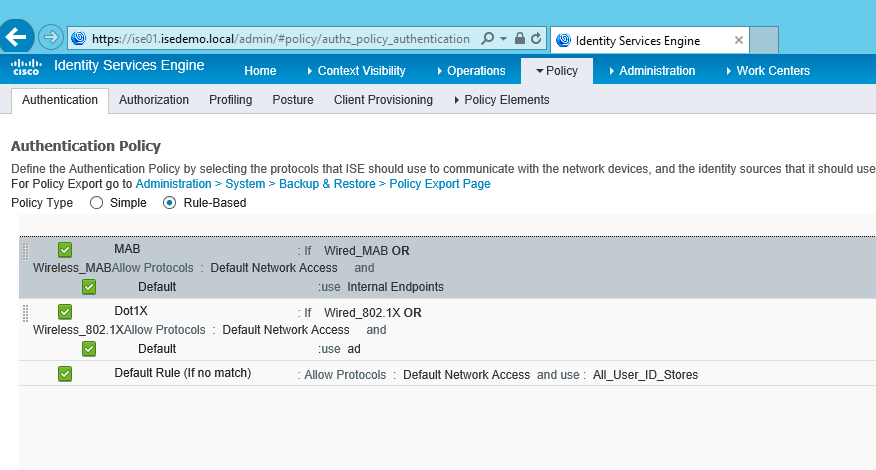Click the search magnifier in address bar
This screenshot has height=470, width=876.
click(487, 39)
